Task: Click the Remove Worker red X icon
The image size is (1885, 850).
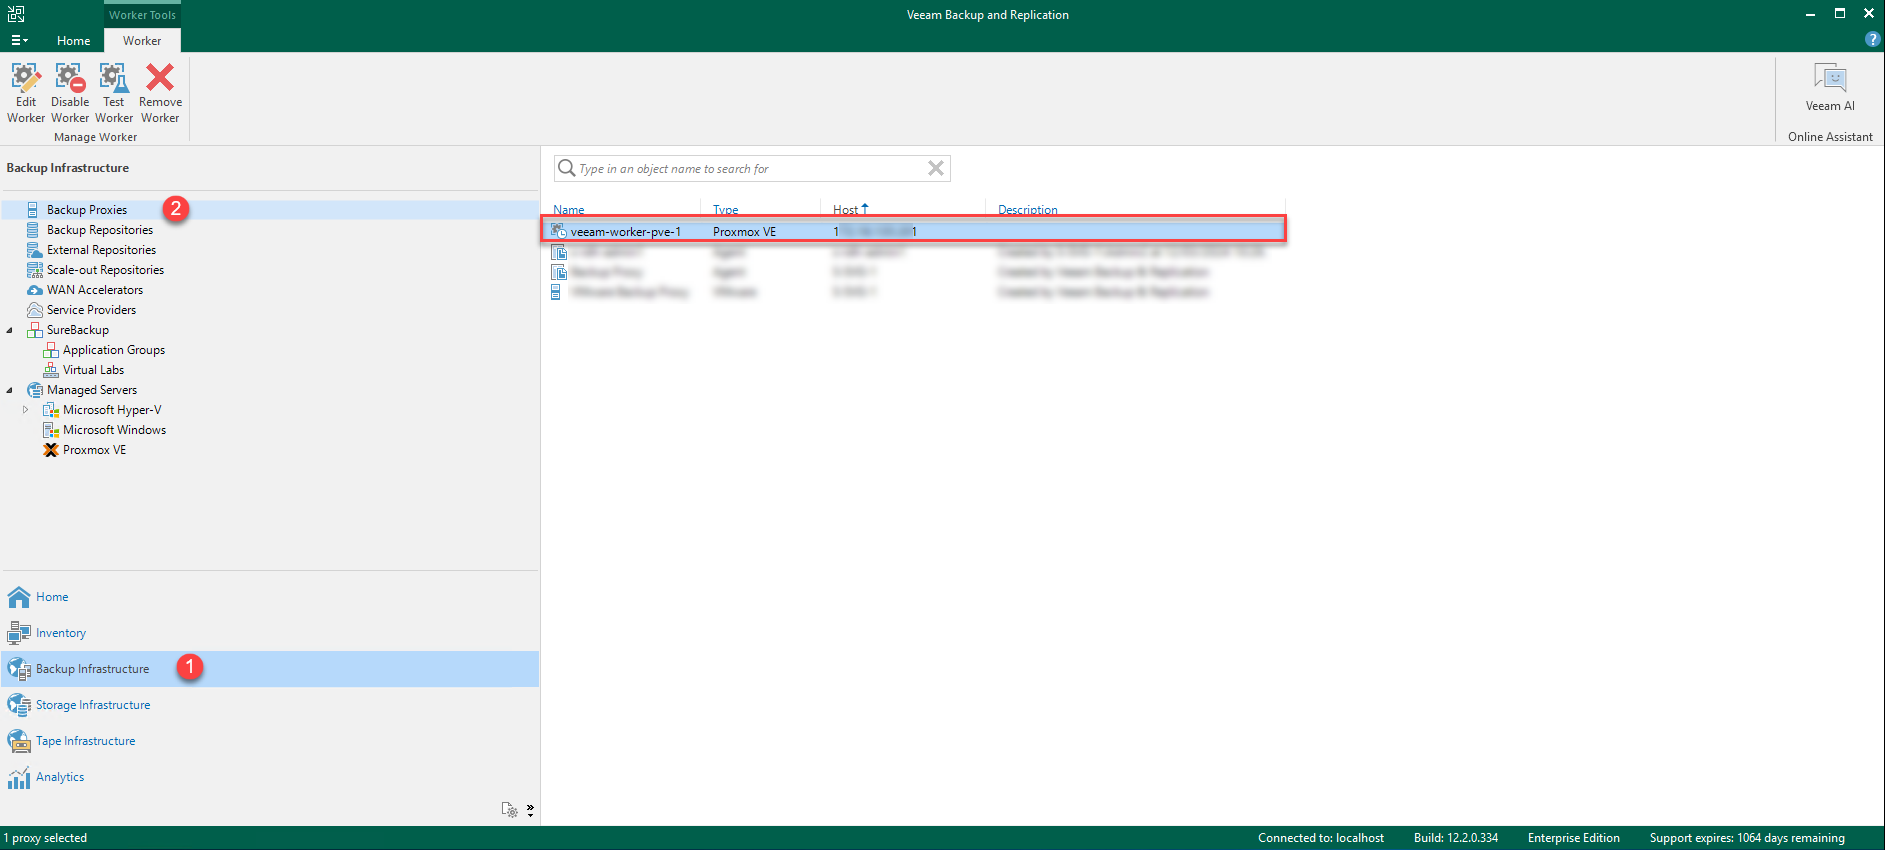Action: [x=160, y=78]
